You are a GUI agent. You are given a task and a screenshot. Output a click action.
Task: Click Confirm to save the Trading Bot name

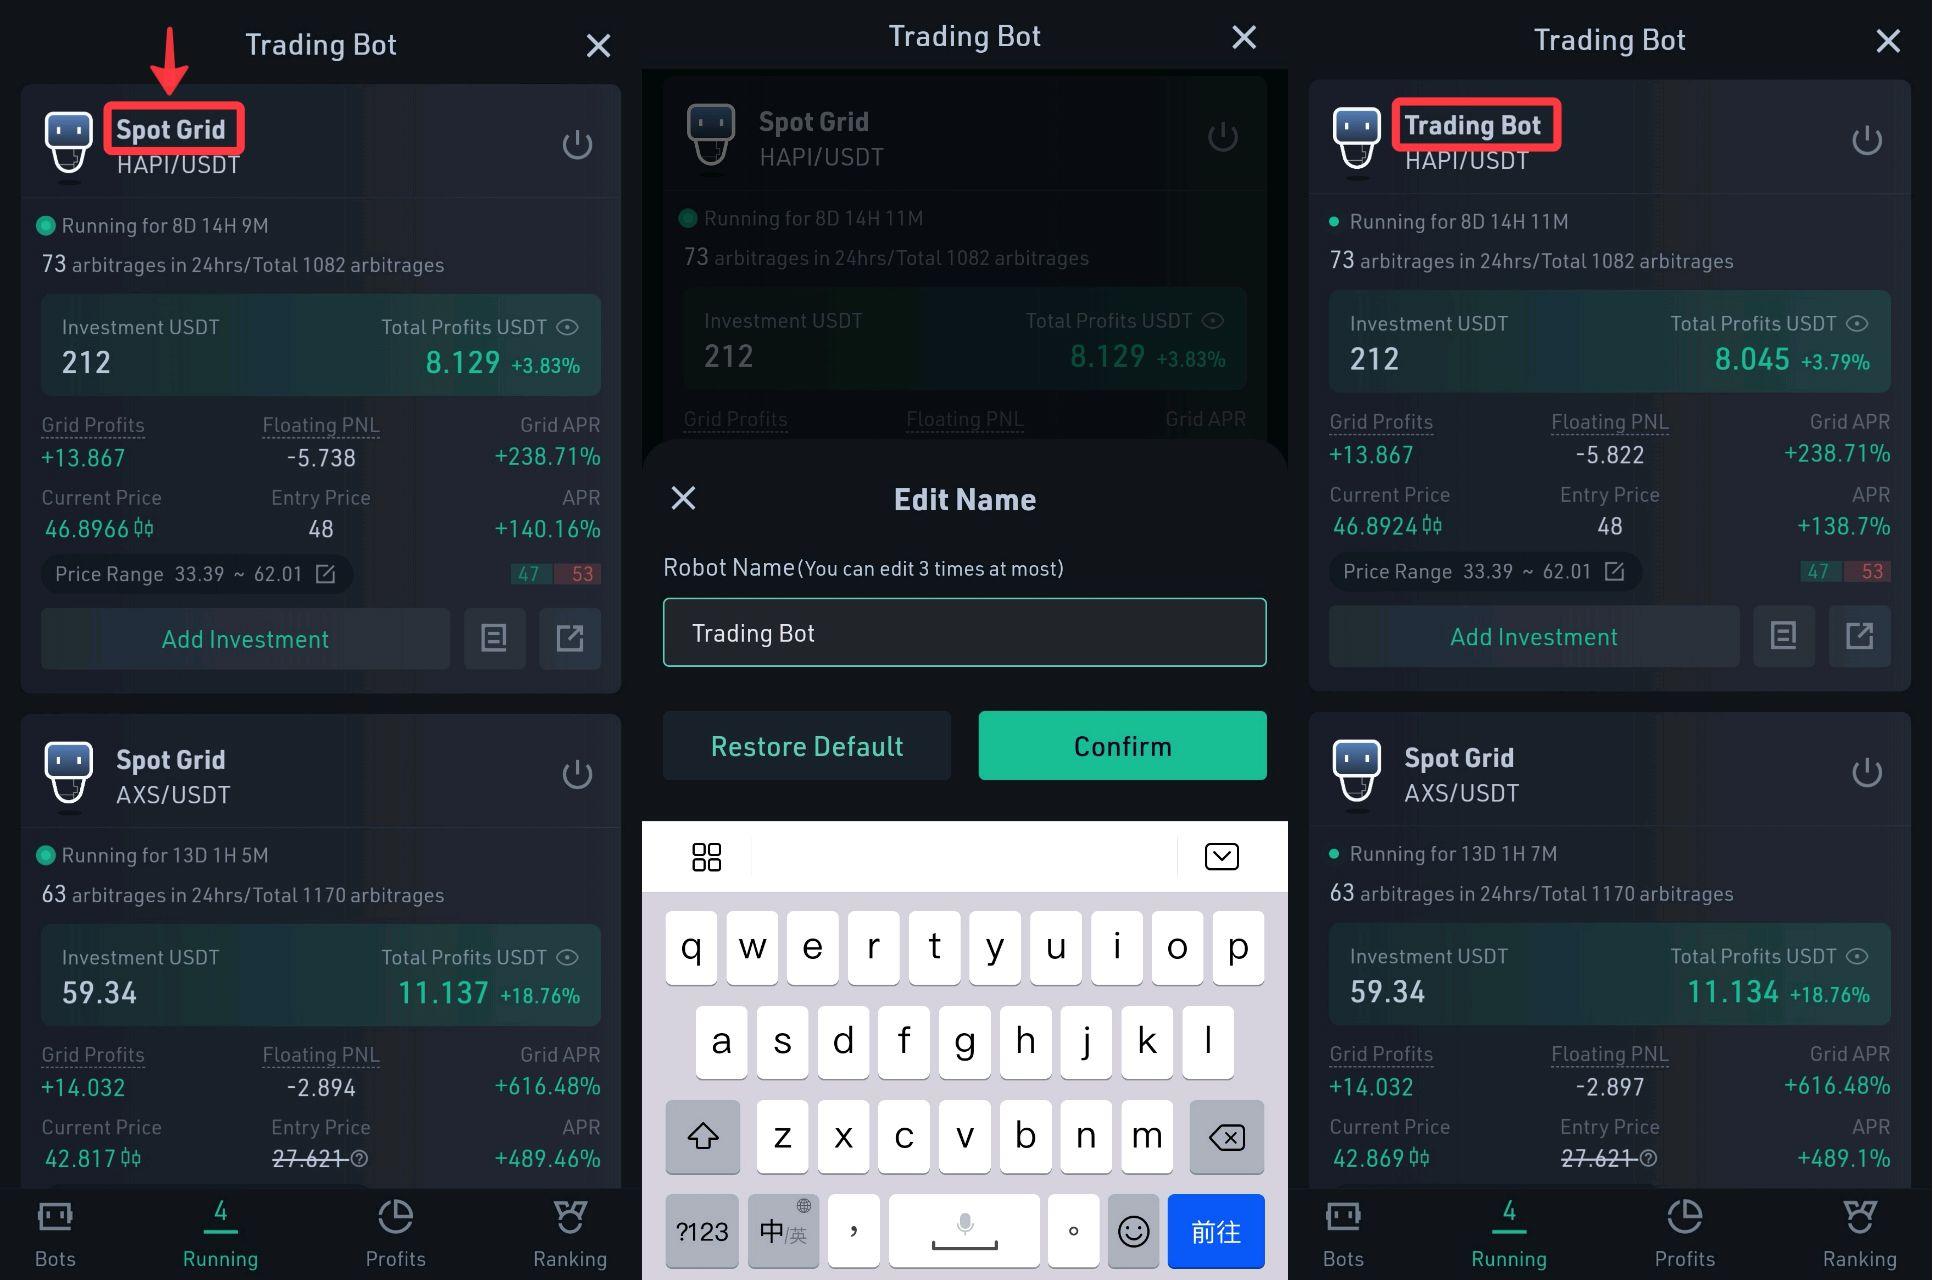tap(1123, 744)
